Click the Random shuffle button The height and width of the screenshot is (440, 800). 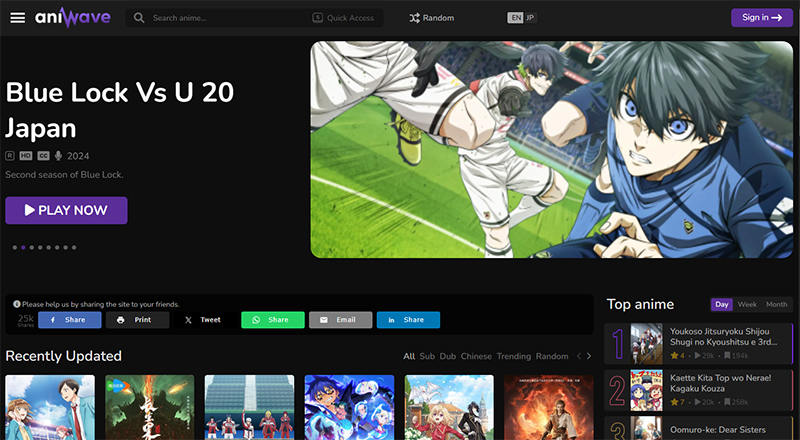pyautogui.click(x=432, y=18)
